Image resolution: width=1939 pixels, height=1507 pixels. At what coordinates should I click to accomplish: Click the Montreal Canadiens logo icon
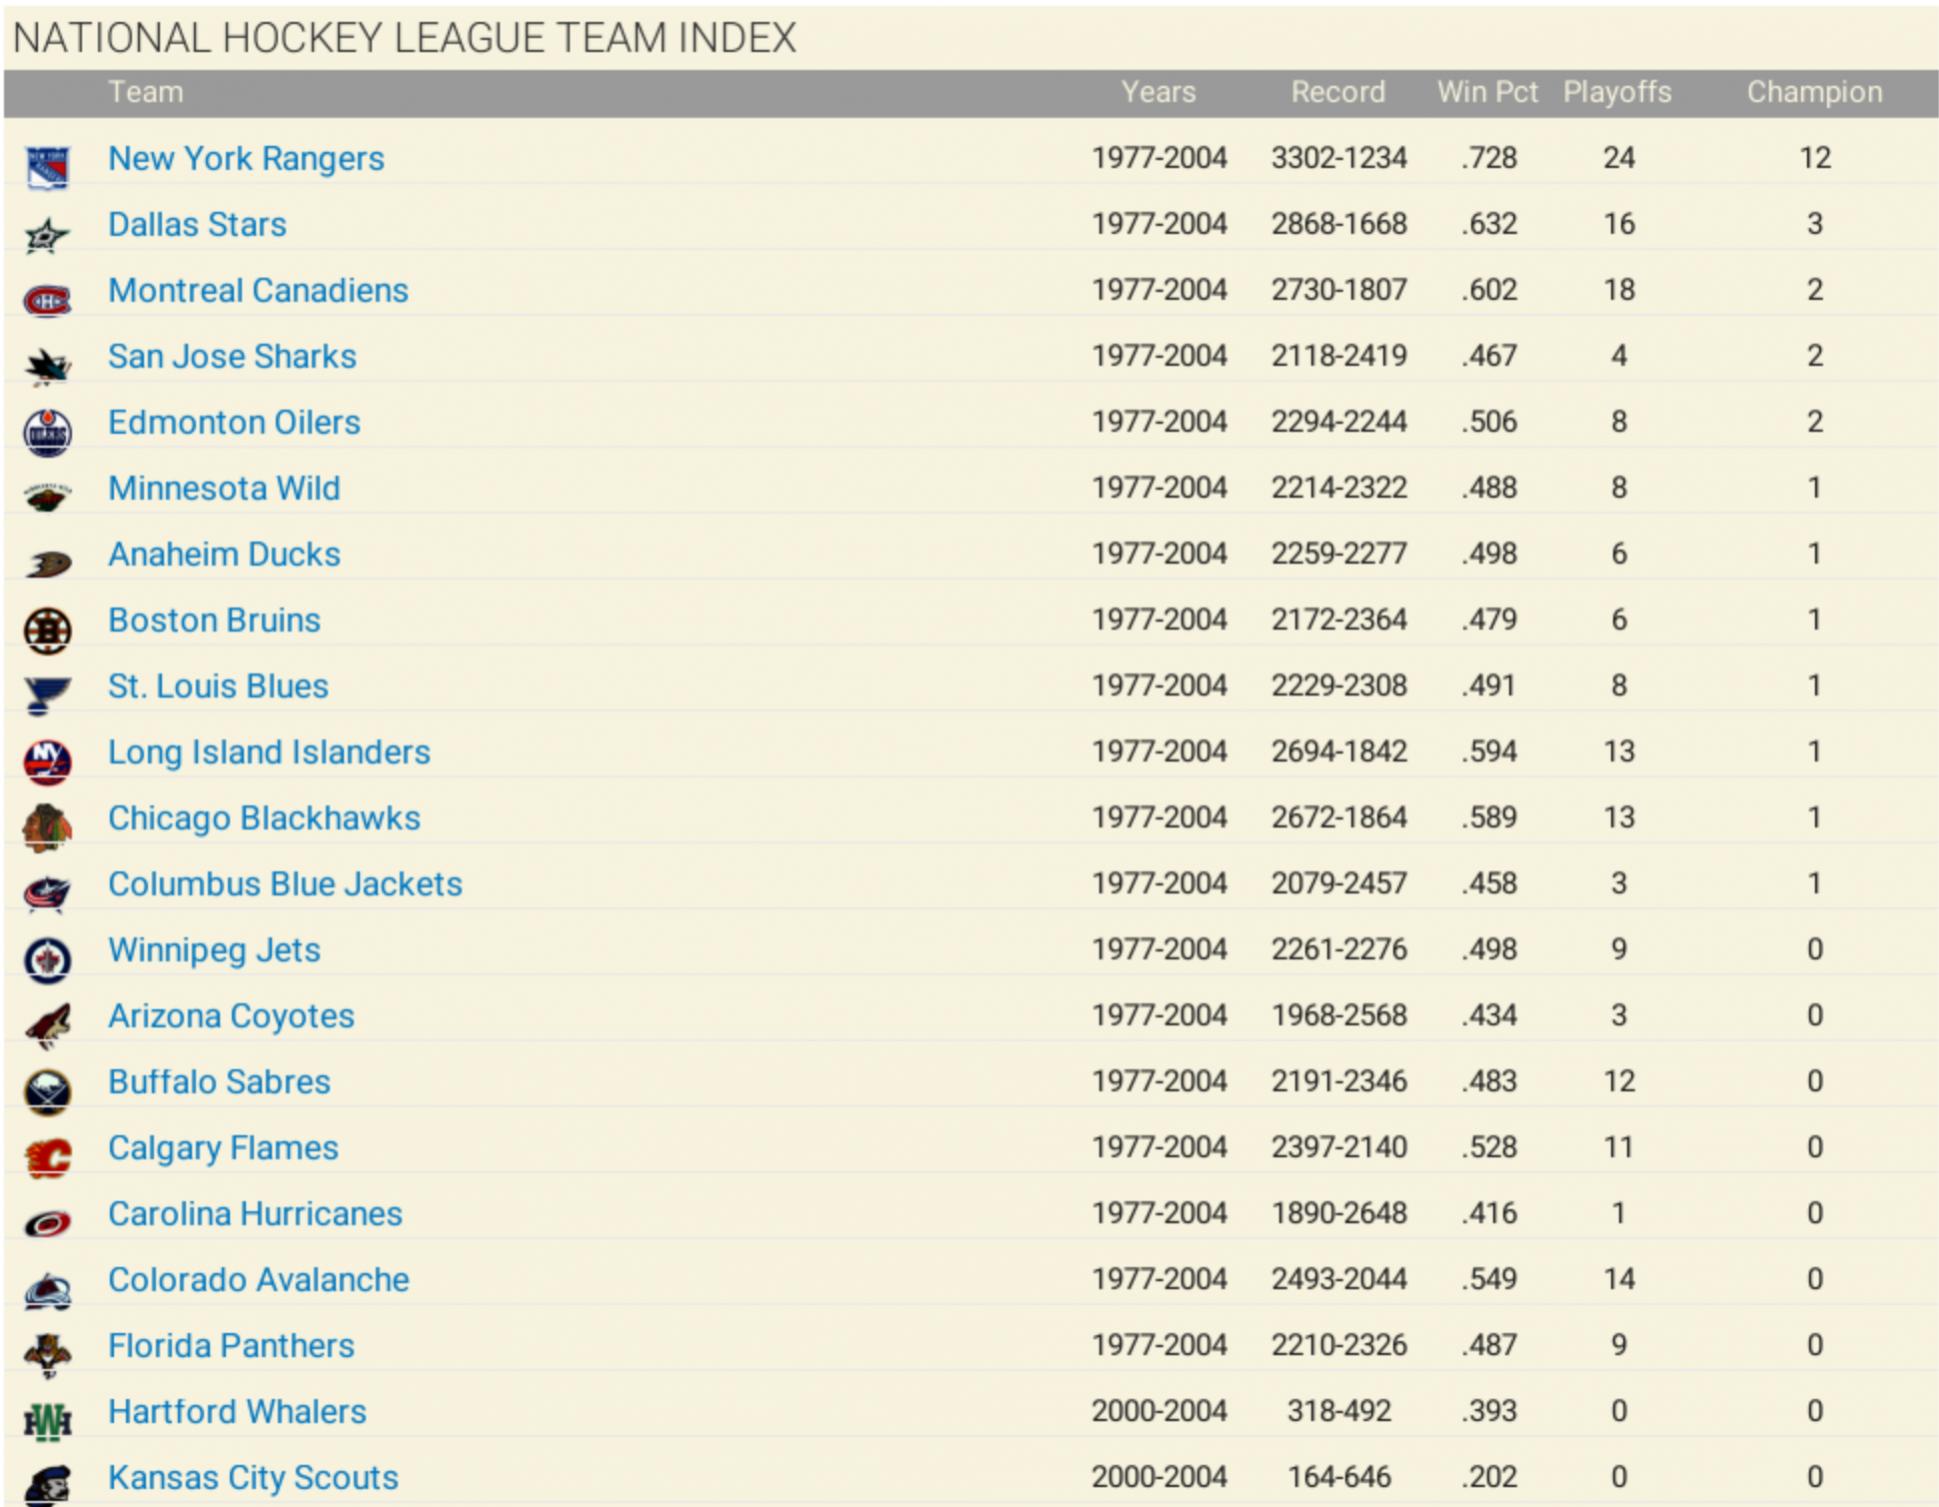47,300
